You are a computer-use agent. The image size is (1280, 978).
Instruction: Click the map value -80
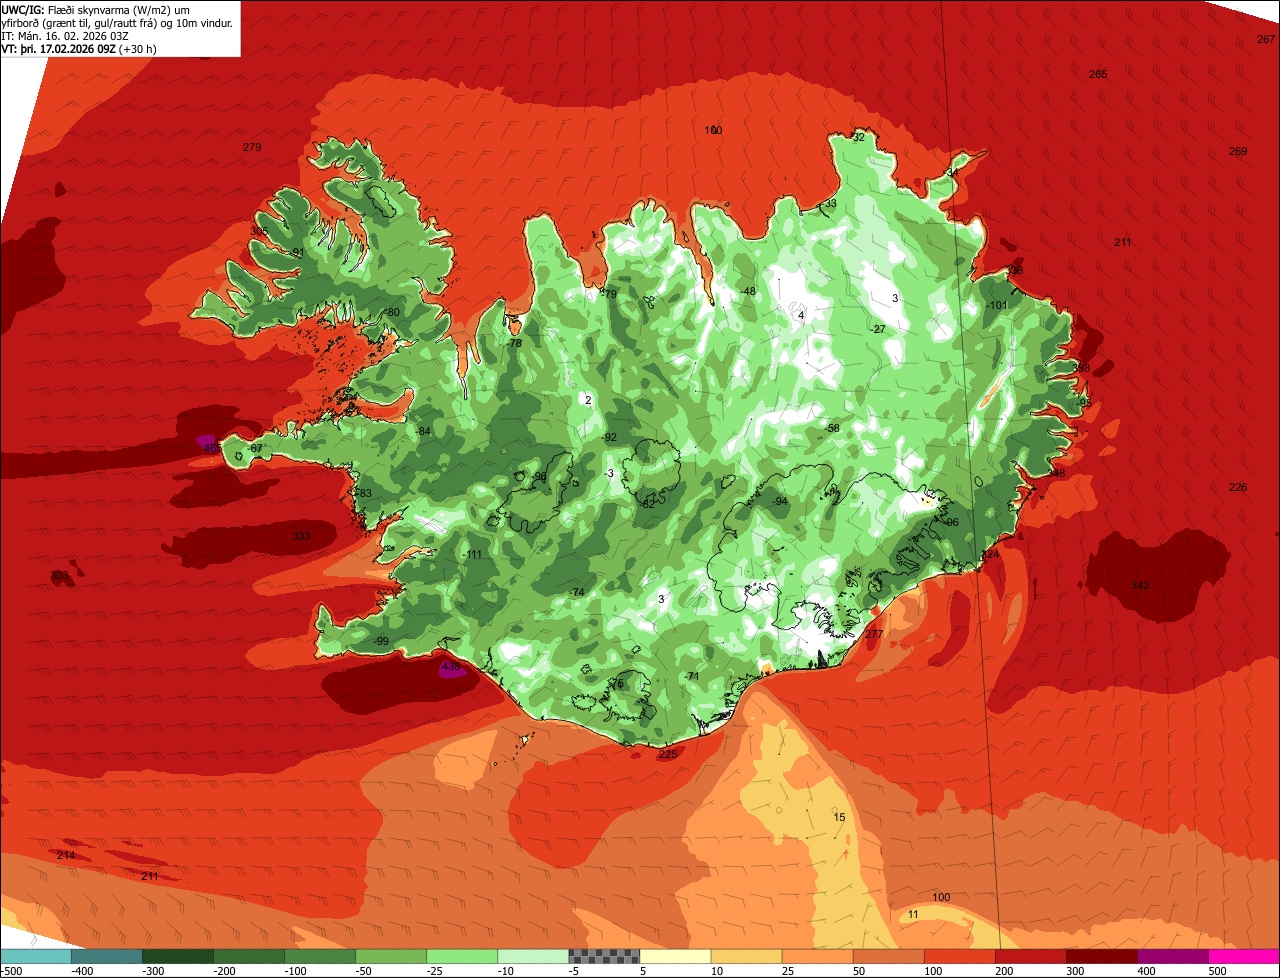click(x=392, y=312)
